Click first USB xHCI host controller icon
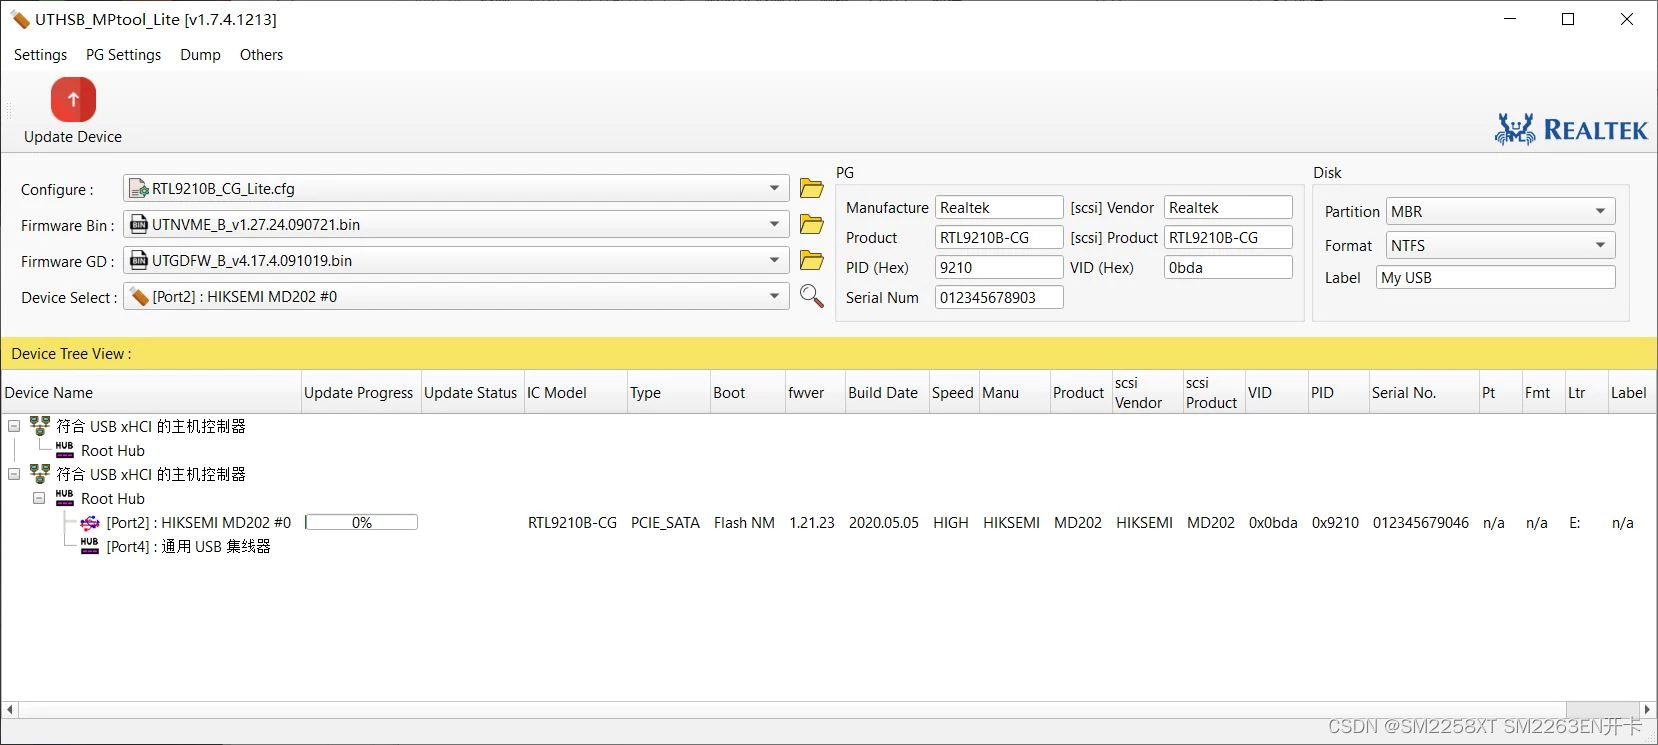 coord(40,426)
